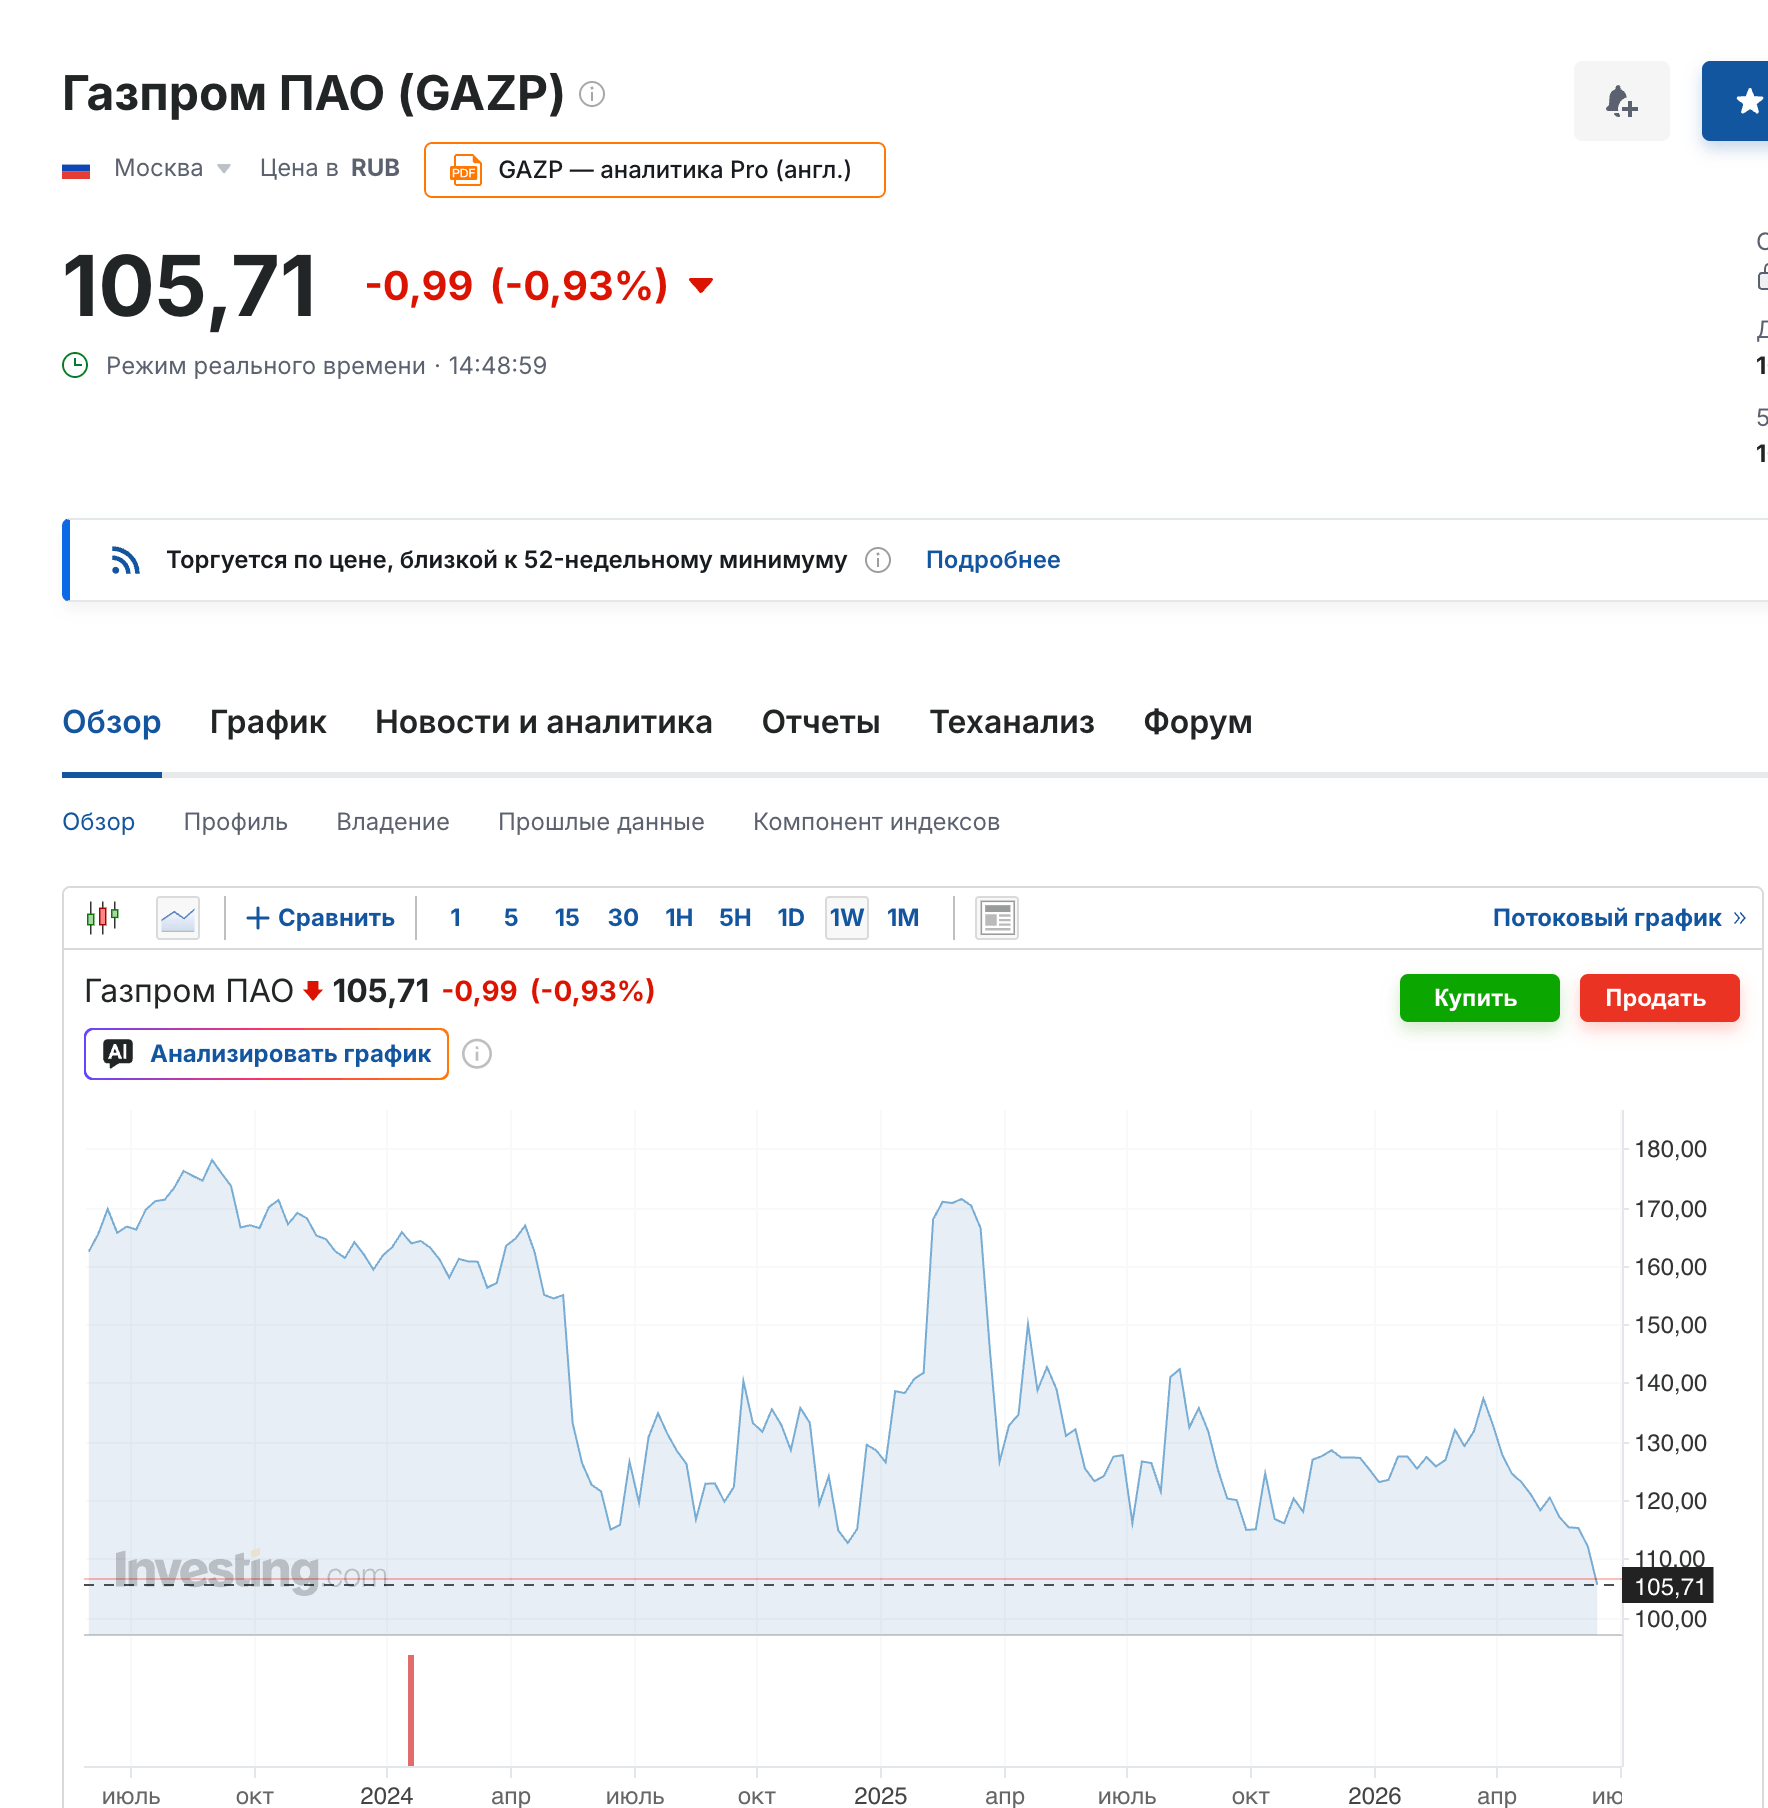Image resolution: width=1768 pixels, height=1808 pixels.
Task: Open the Профиль subtab
Action: [236, 822]
